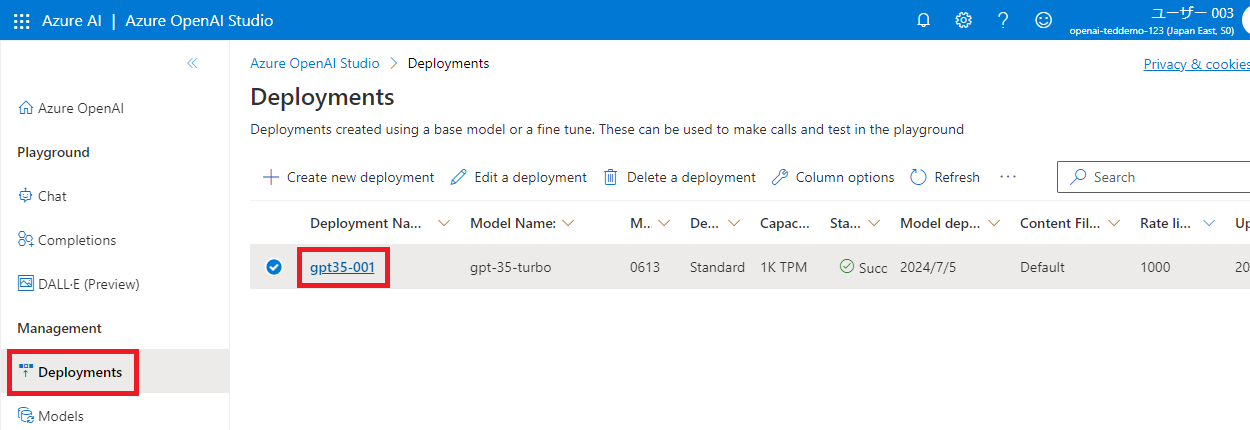Open the notifications bell icon
Viewport: 1250px width, 430px height.
[924, 20]
